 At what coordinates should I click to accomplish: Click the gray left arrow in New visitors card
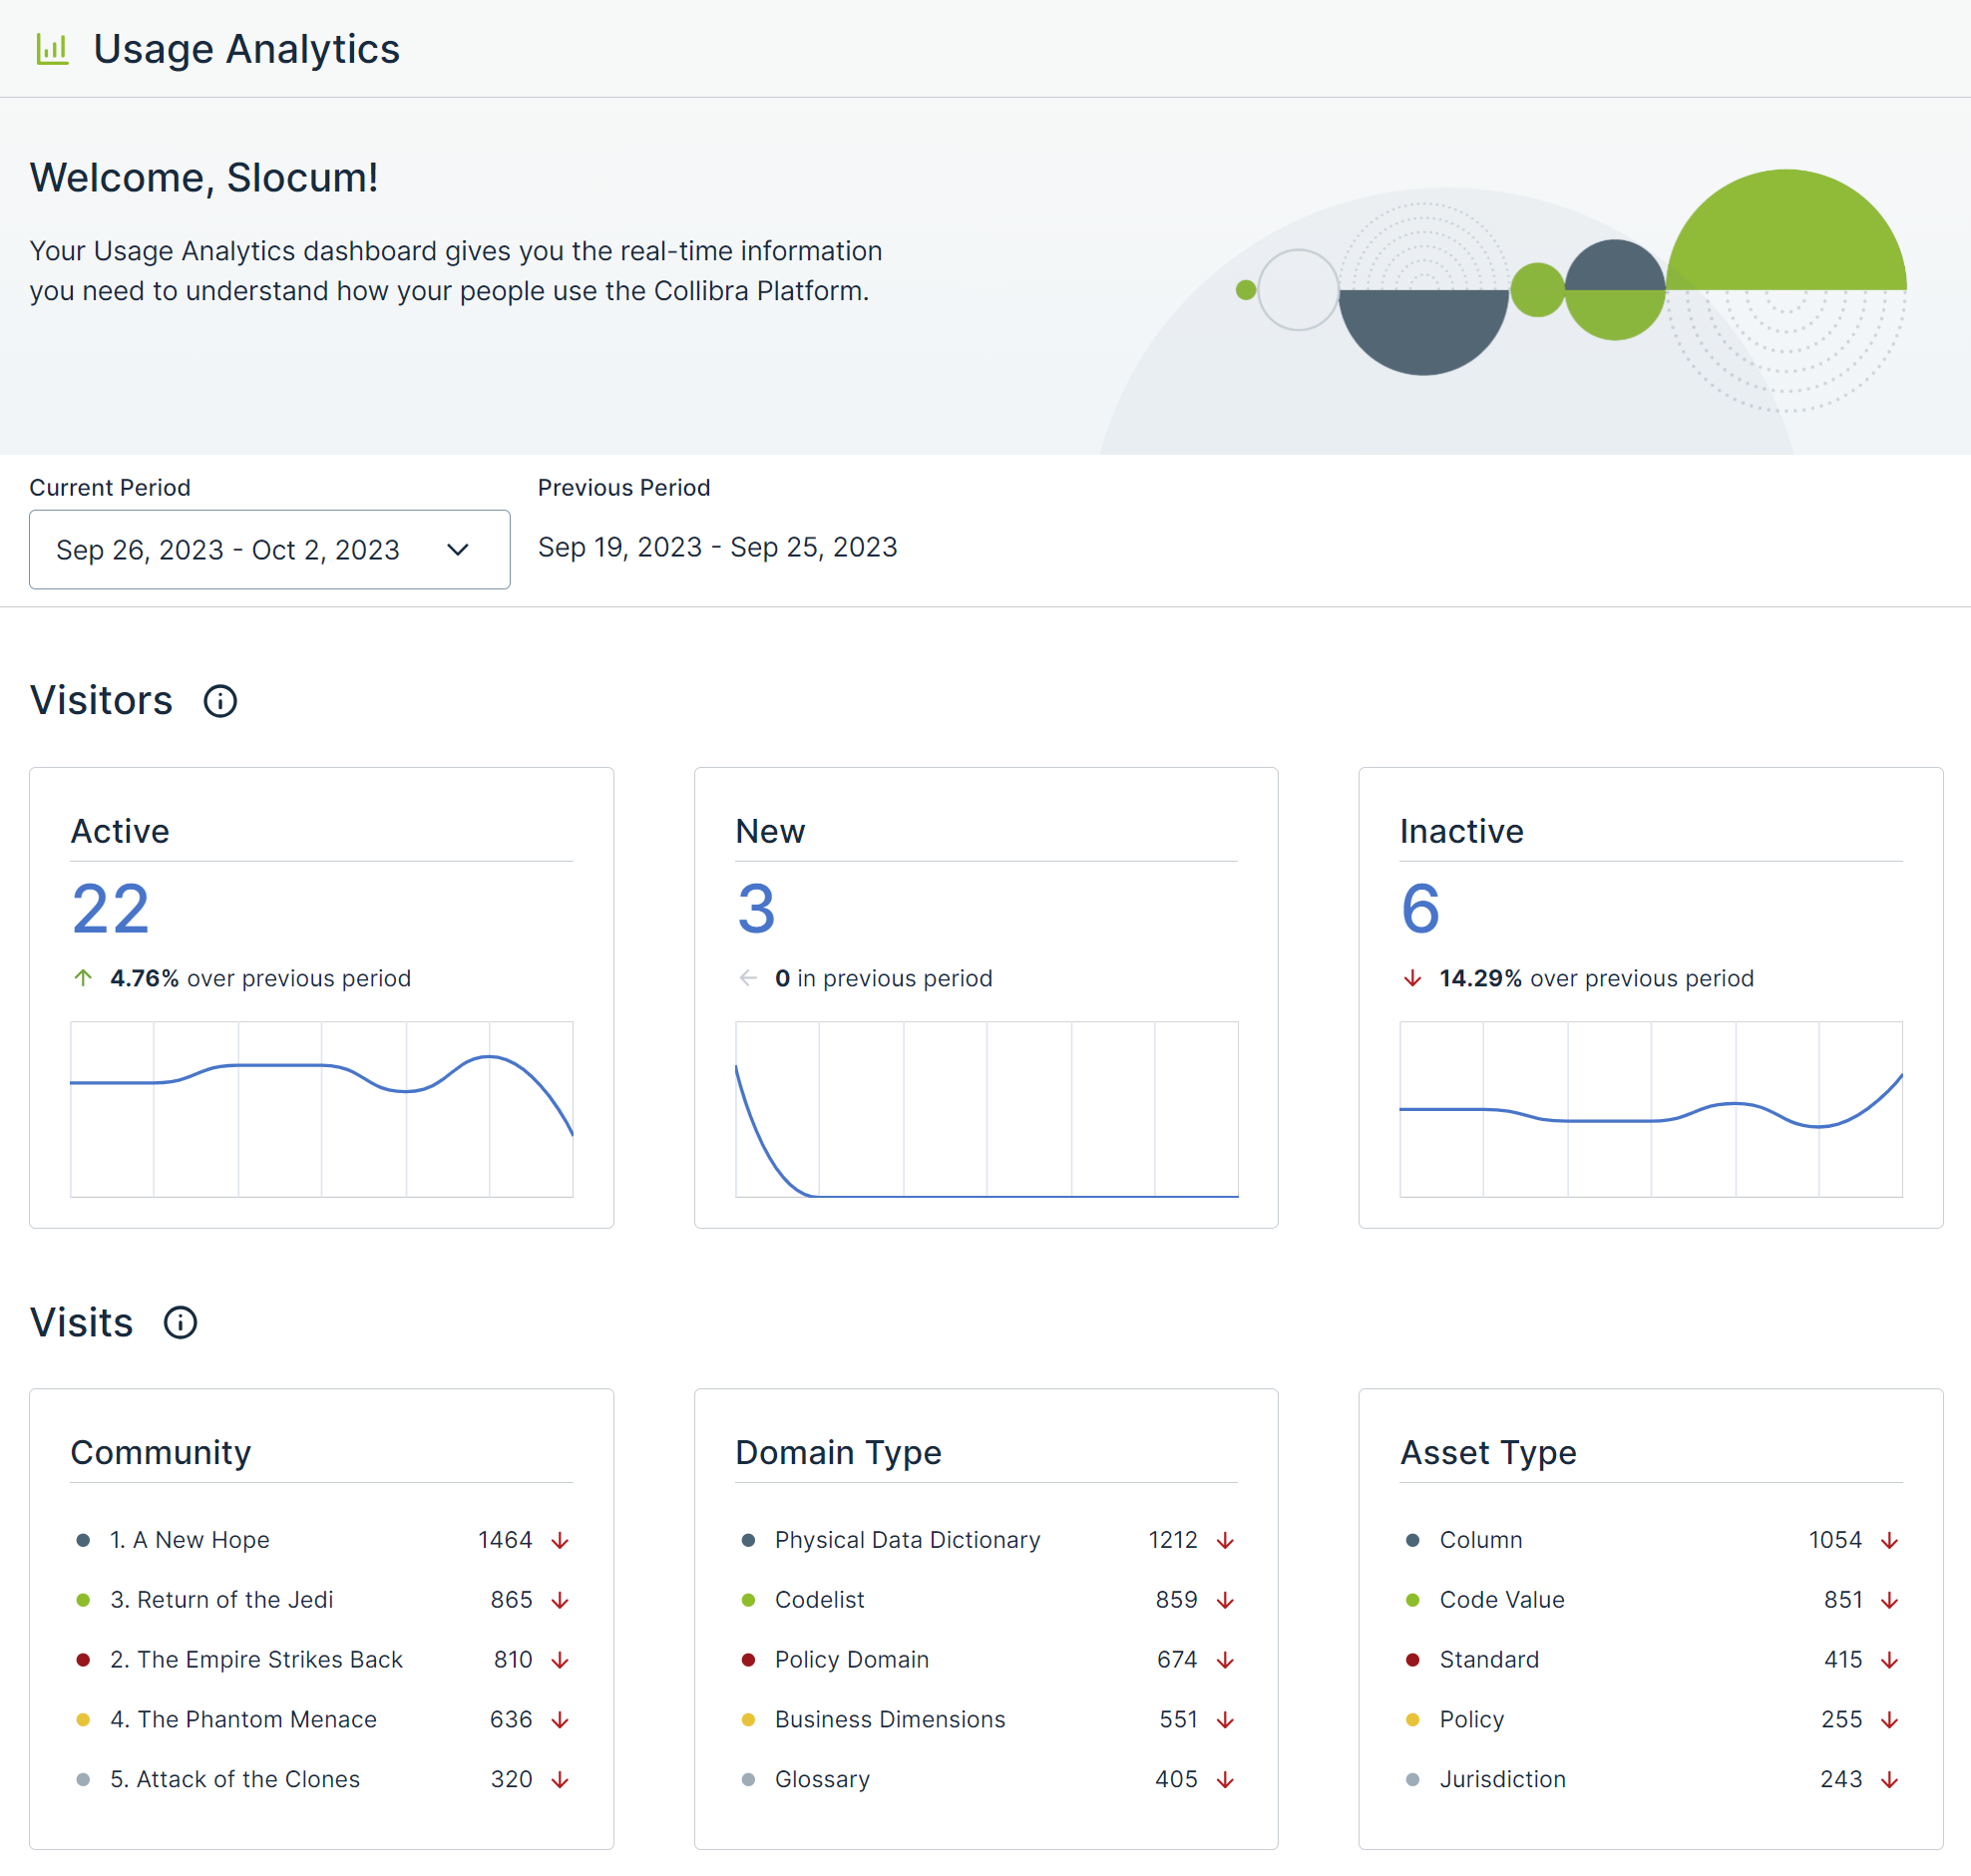[x=748, y=978]
